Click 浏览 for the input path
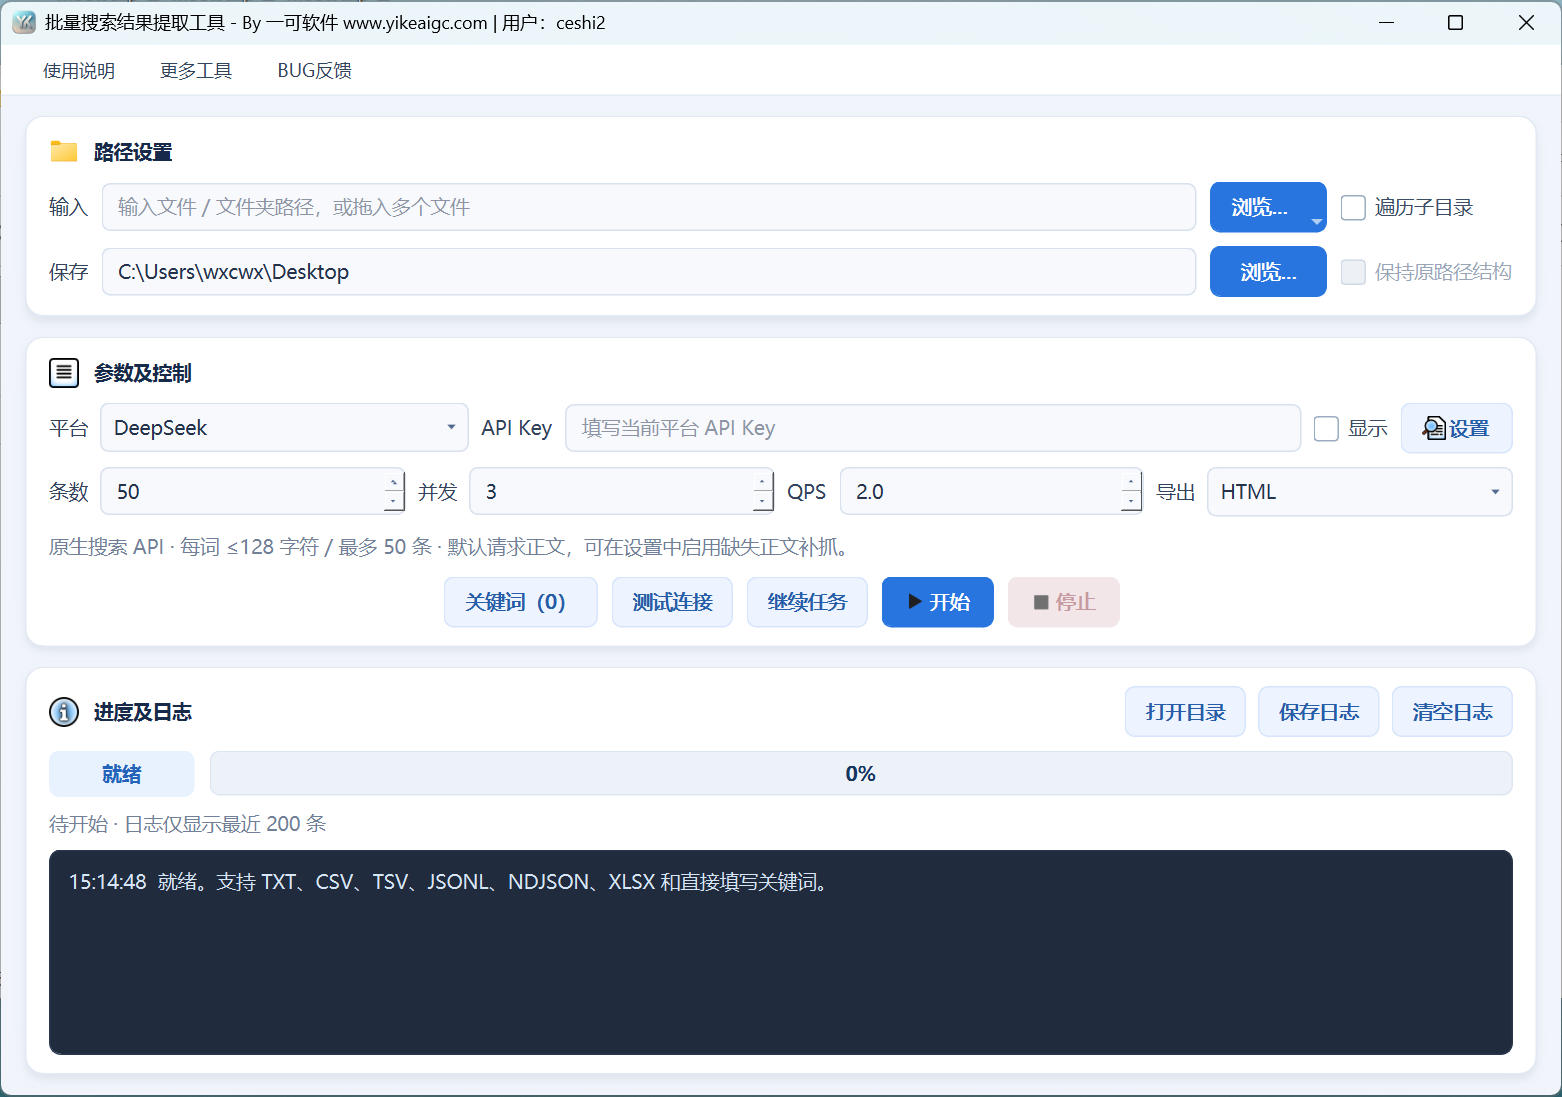 pos(1259,207)
